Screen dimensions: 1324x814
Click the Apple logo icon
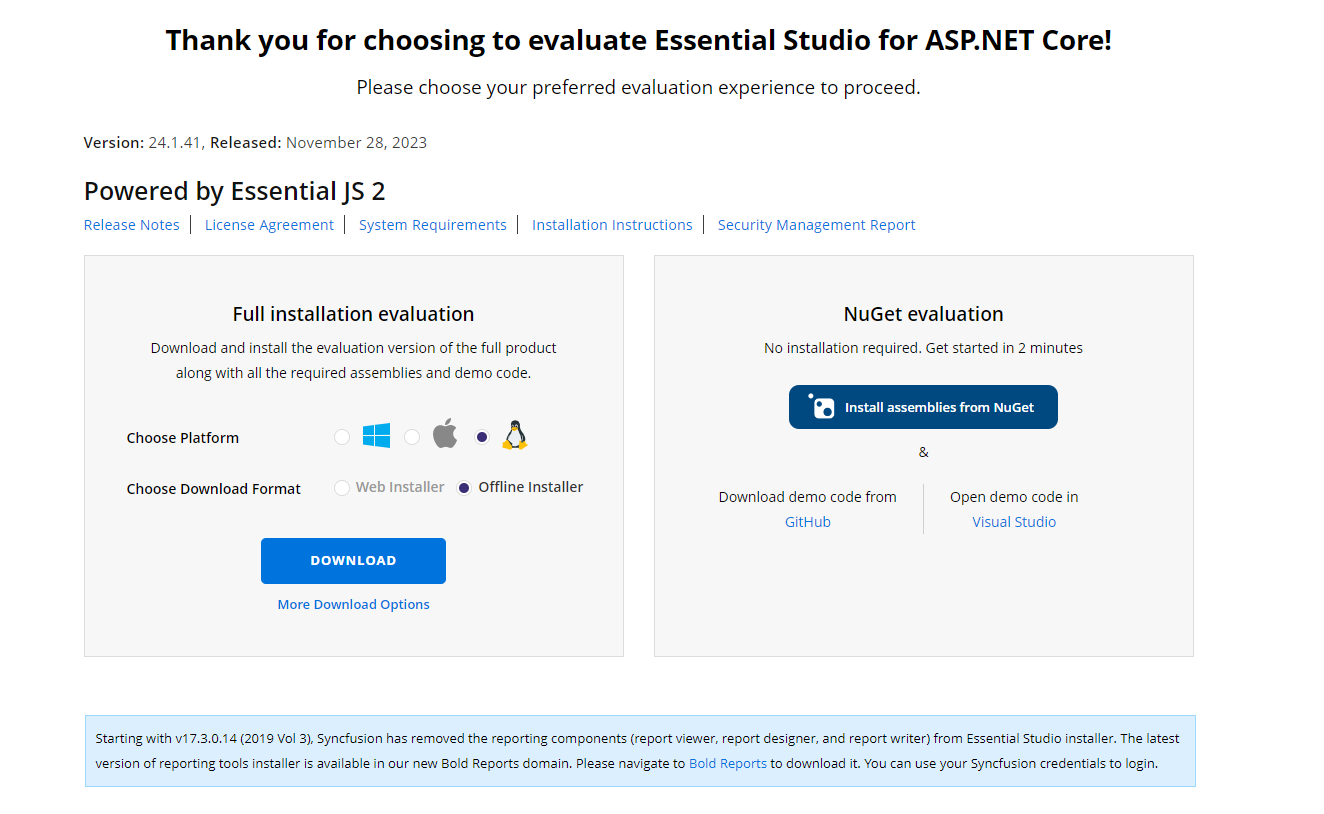pyautogui.click(x=444, y=434)
